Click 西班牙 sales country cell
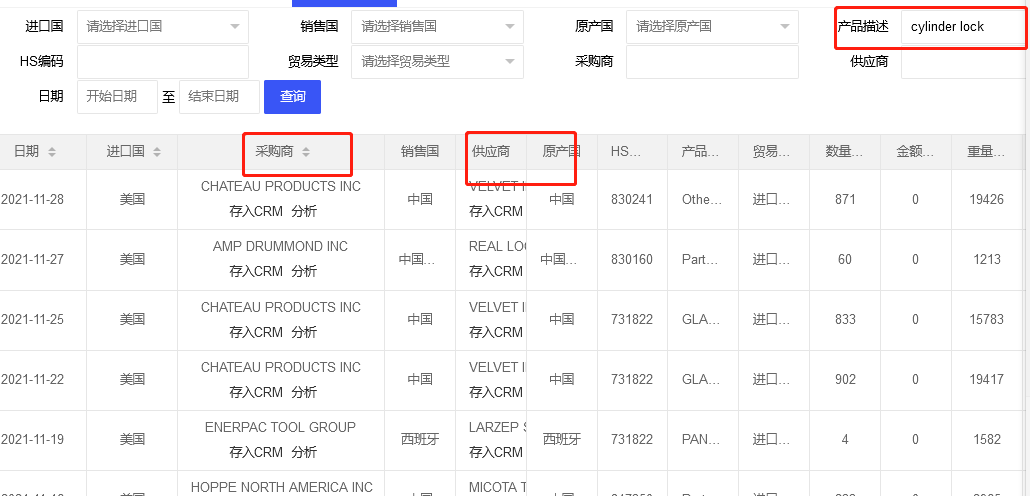1030x496 pixels. 420,440
